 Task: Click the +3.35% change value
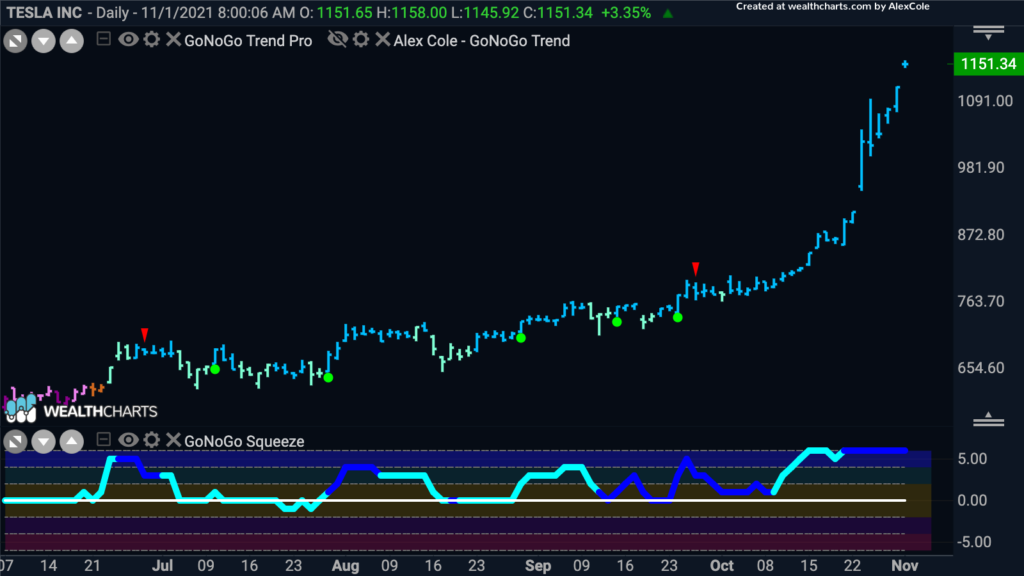point(626,12)
